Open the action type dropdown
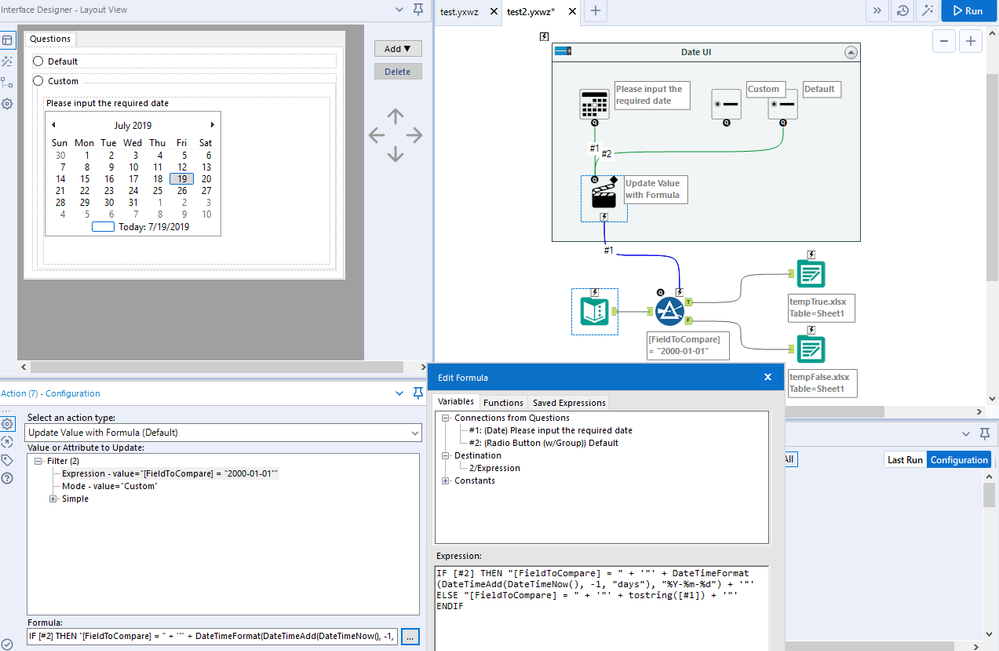Screen dimensions: 999x651 [414, 432]
